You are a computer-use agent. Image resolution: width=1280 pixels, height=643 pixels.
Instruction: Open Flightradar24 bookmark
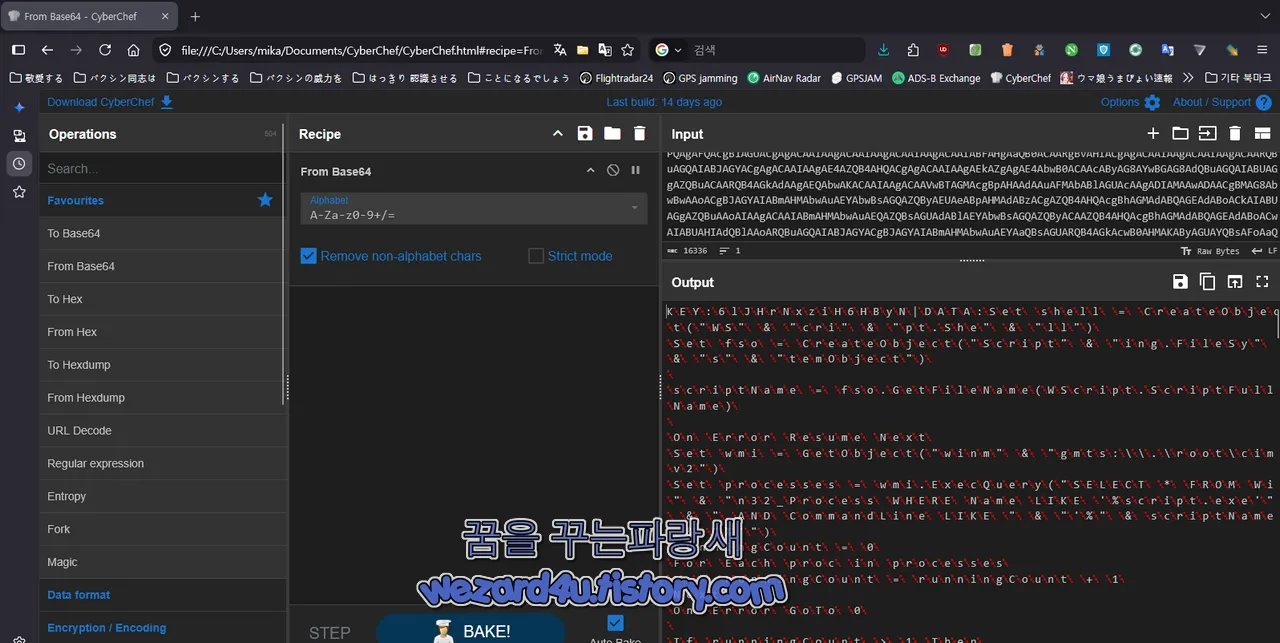click(617, 77)
